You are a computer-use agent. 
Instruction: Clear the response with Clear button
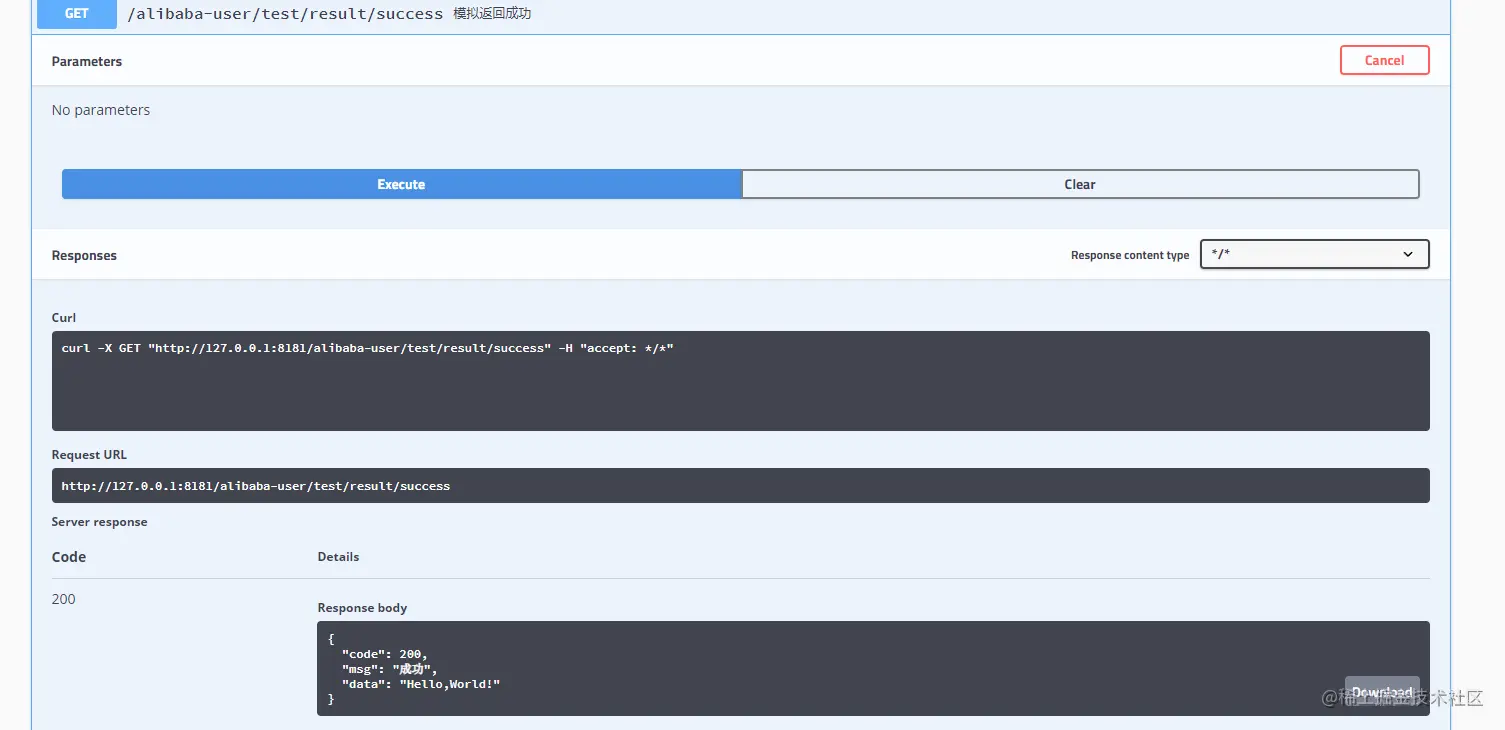point(1080,184)
